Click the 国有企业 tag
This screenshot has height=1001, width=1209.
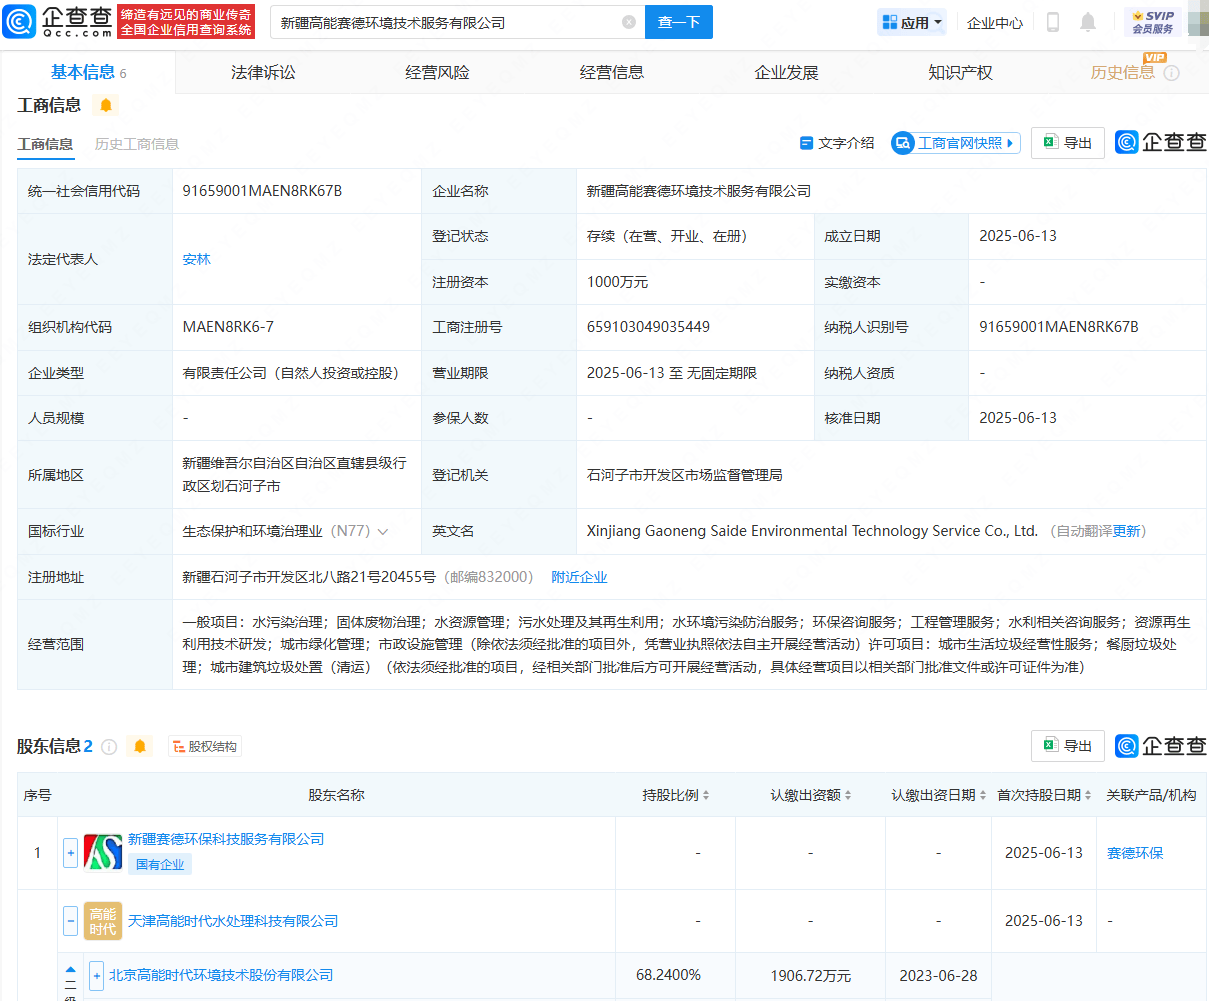160,865
